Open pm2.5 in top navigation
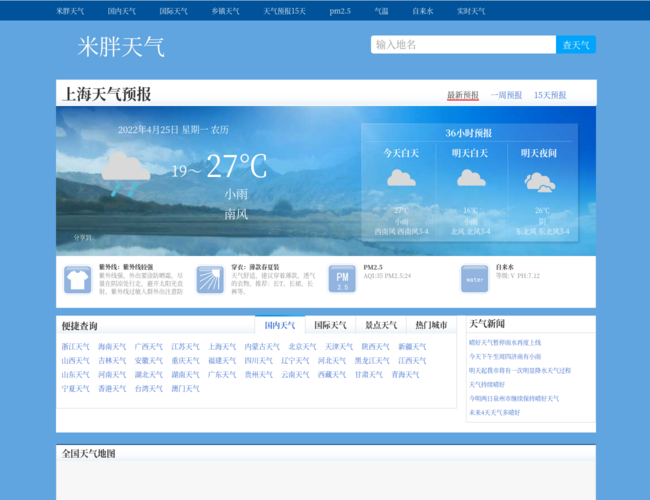This screenshot has height=500, width=650. tap(340, 11)
